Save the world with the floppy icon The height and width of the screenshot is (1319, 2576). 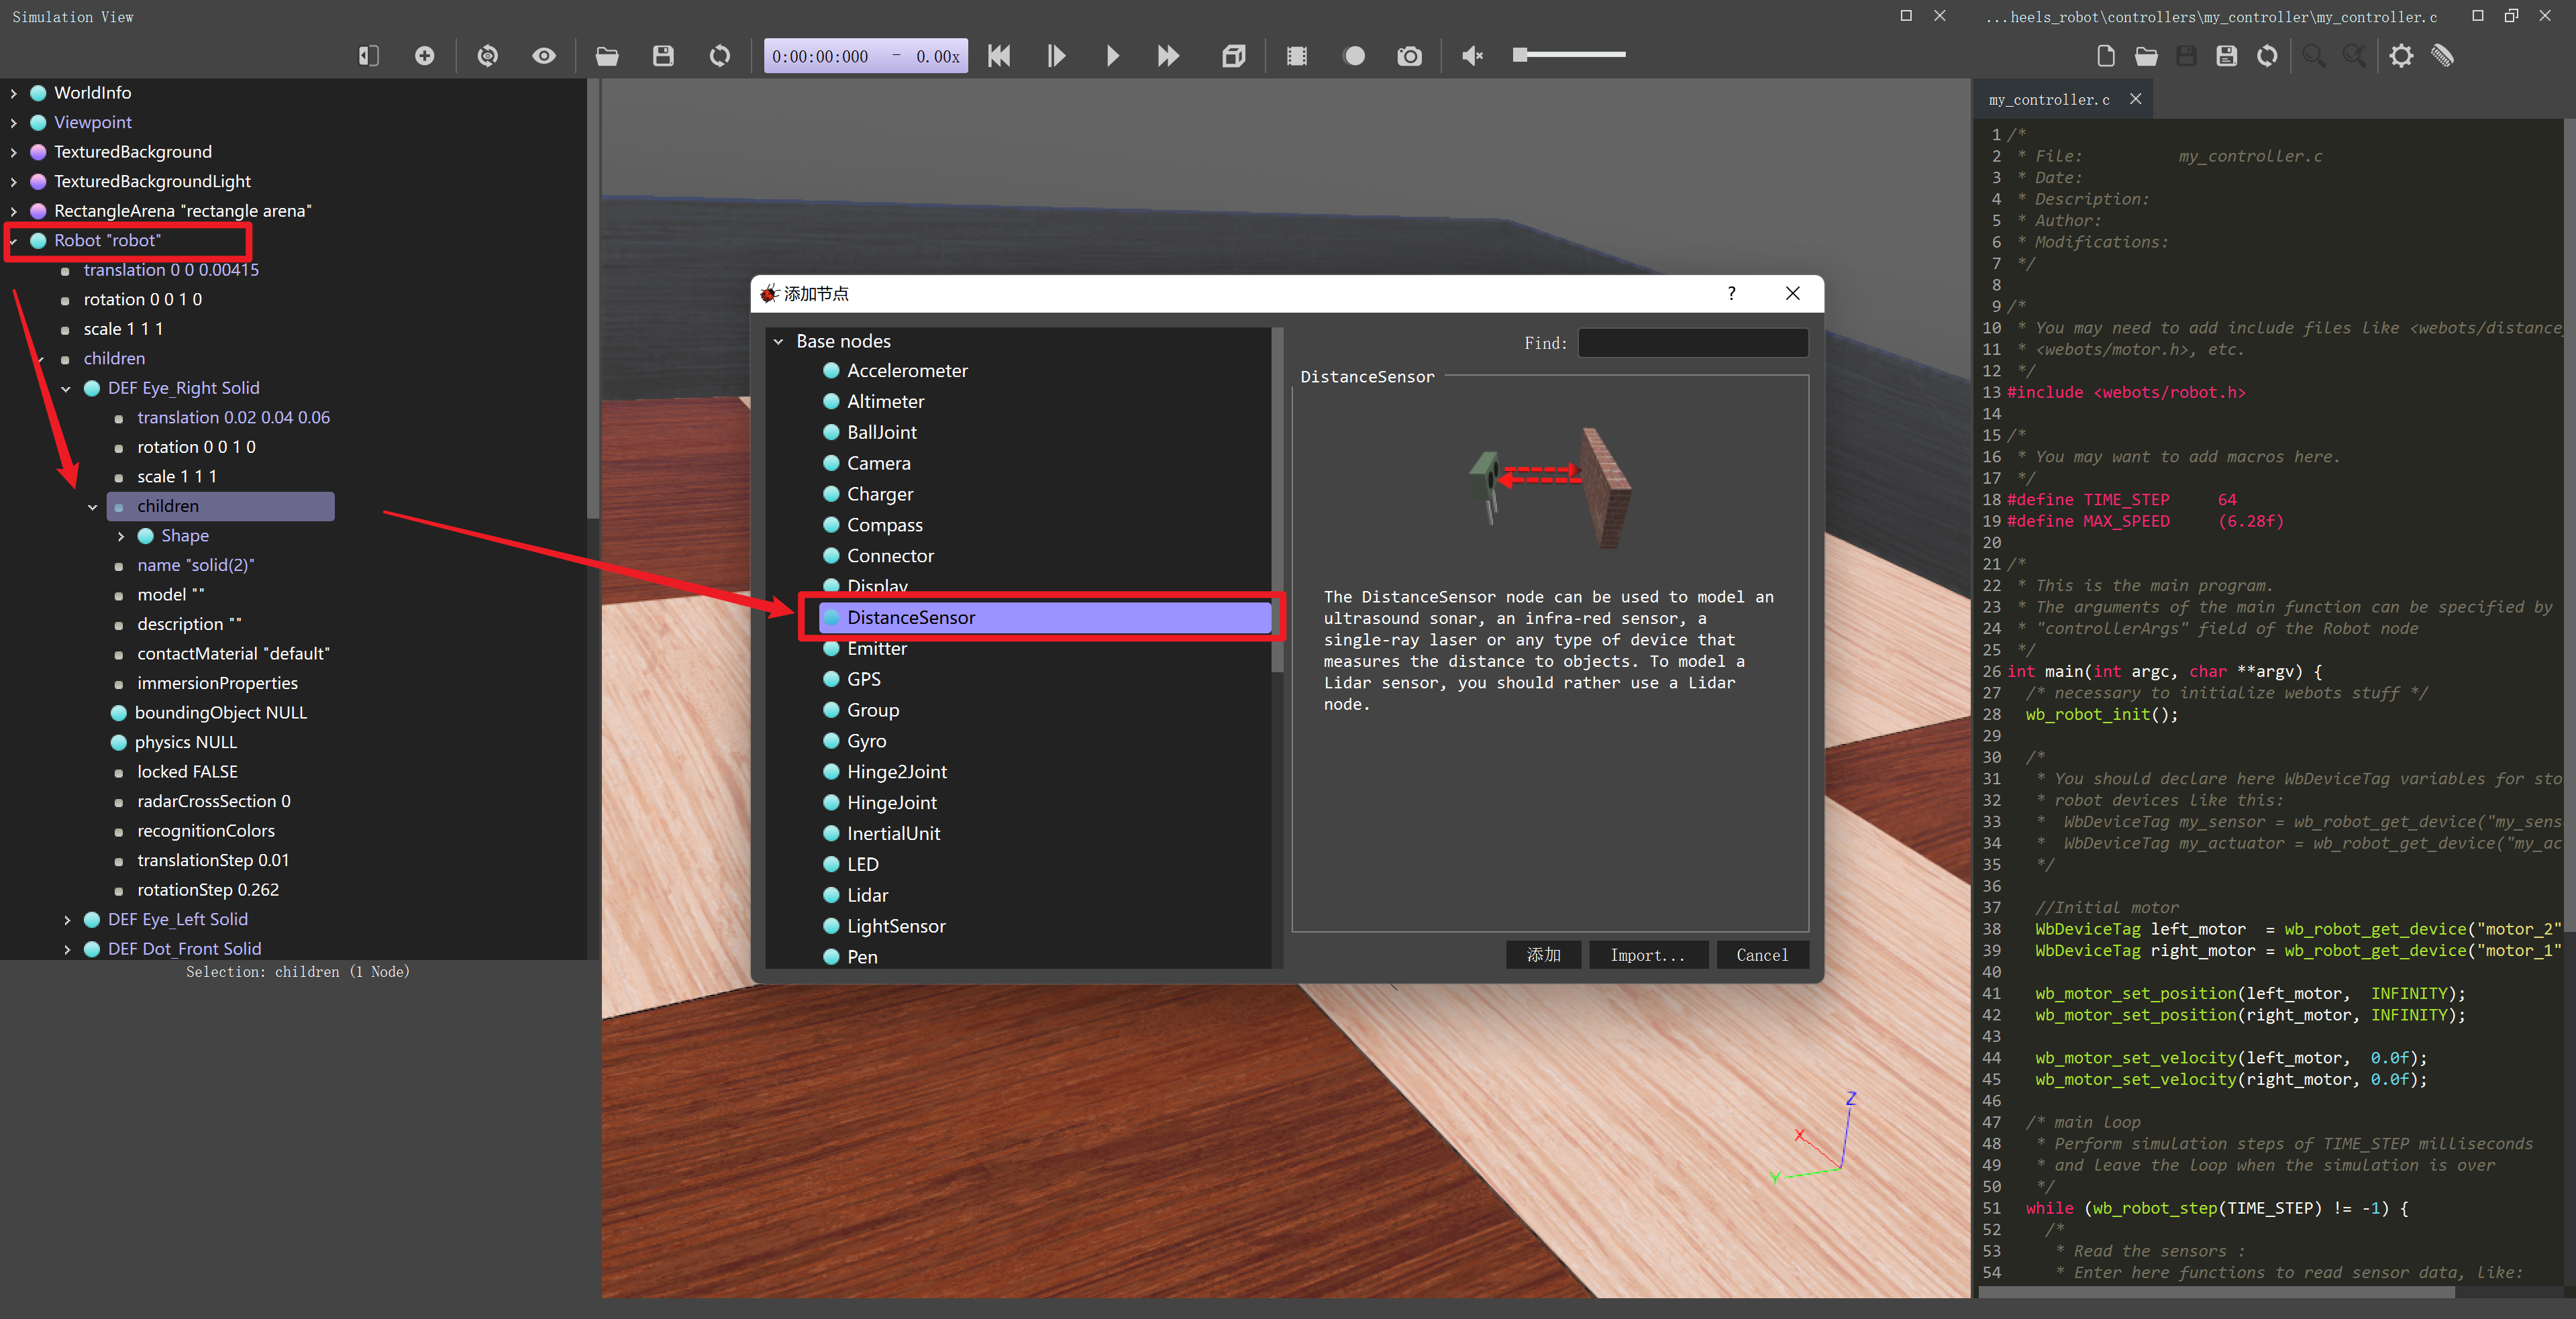pos(663,56)
